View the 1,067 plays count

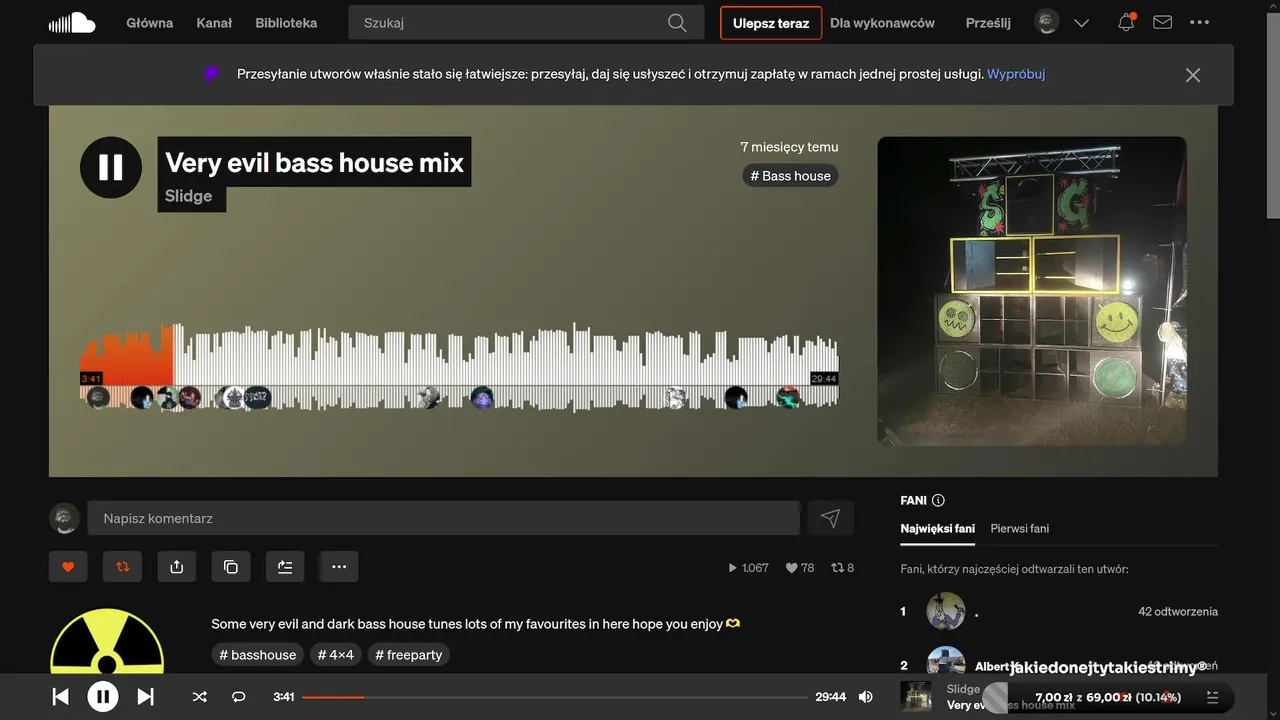pos(748,568)
